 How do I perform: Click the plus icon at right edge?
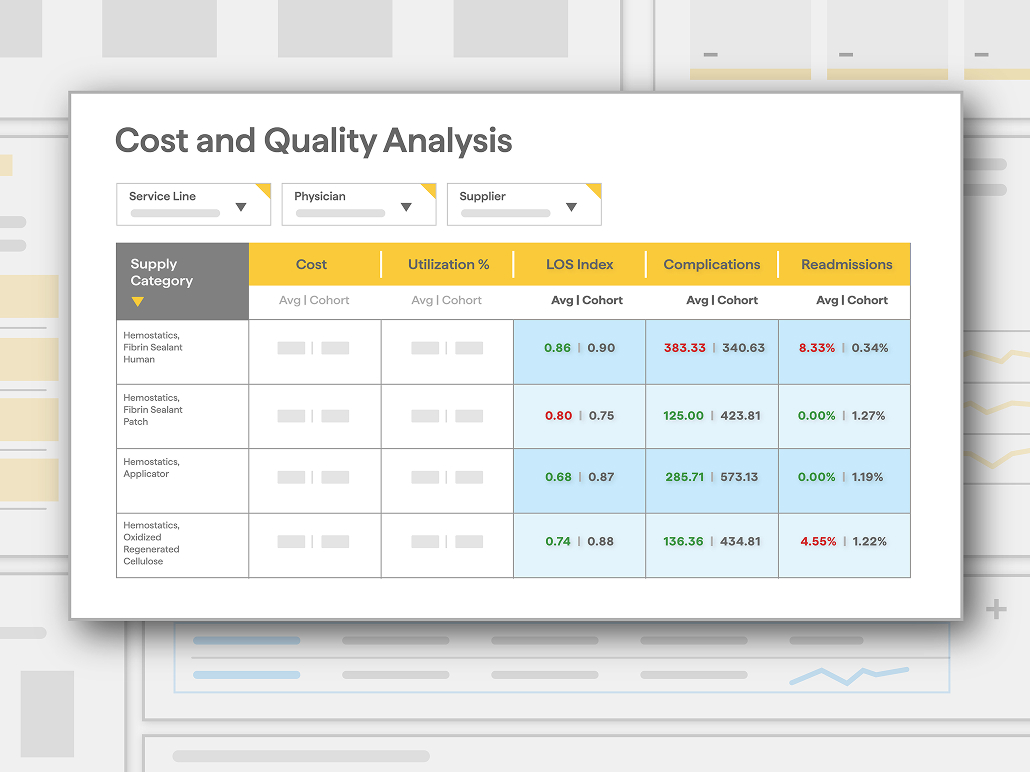point(996,609)
